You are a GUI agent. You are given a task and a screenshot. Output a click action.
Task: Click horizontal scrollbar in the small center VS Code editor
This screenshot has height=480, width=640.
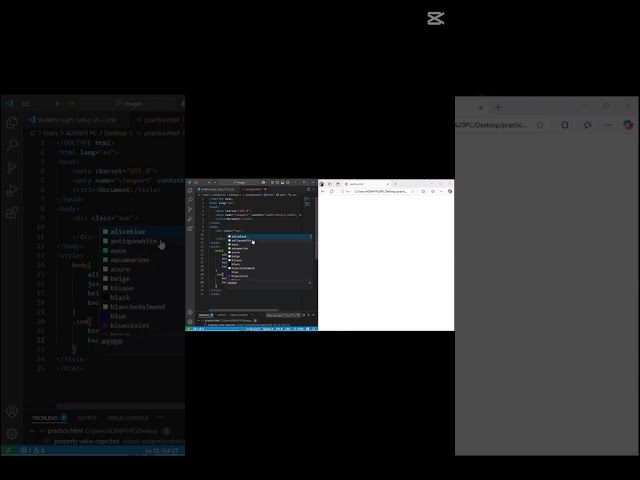(x=243, y=310)
